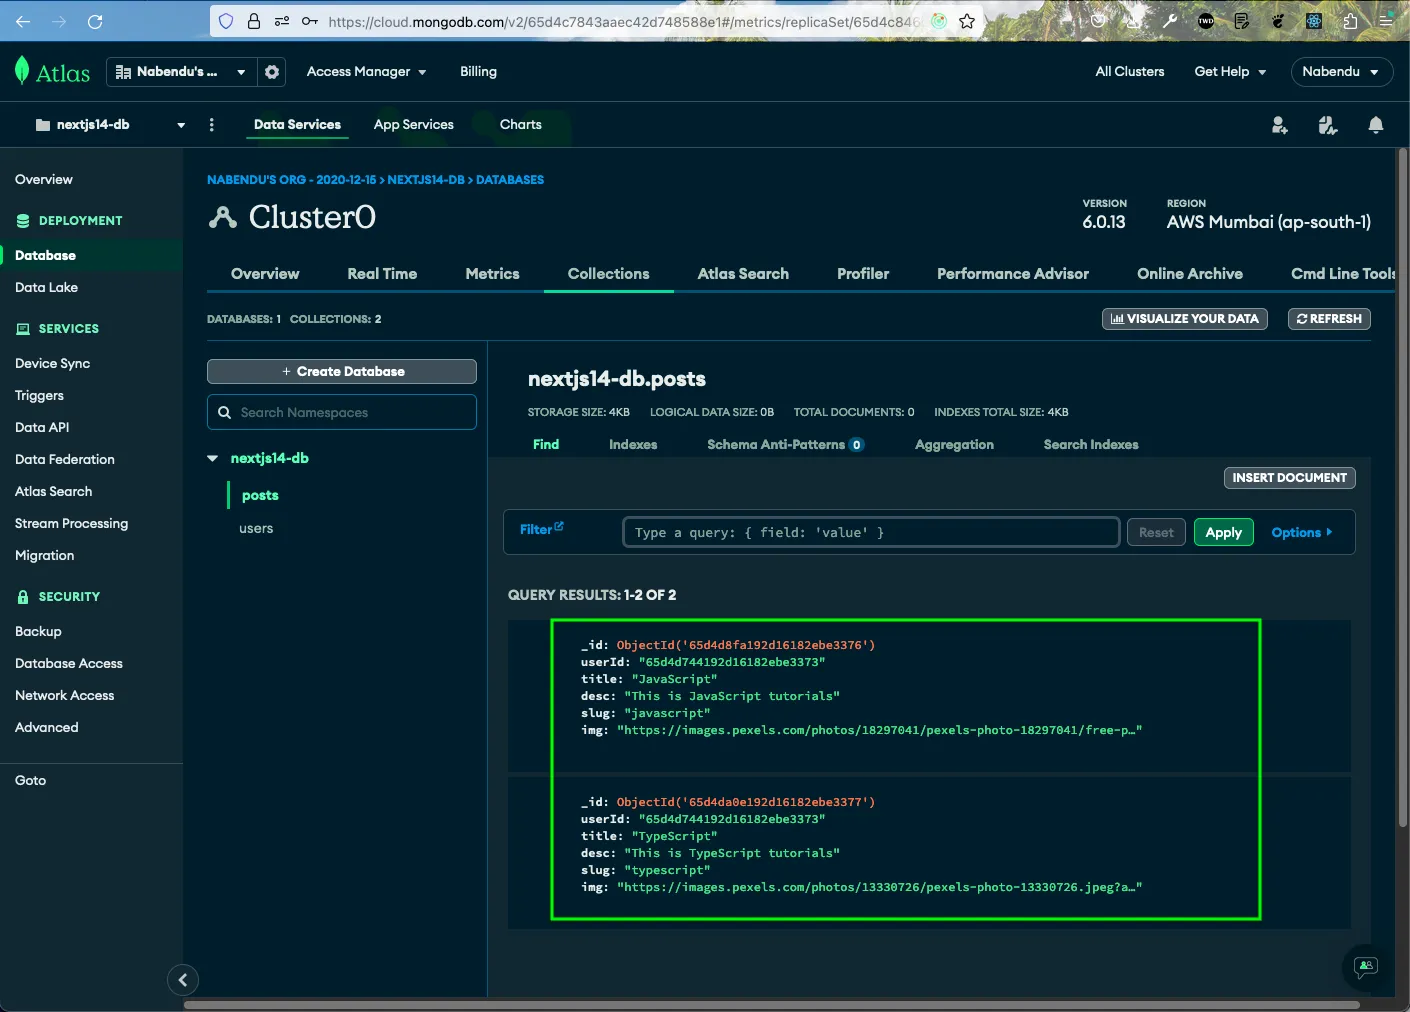
Task: Click the browser back arrow
Action: click(23, 21)
